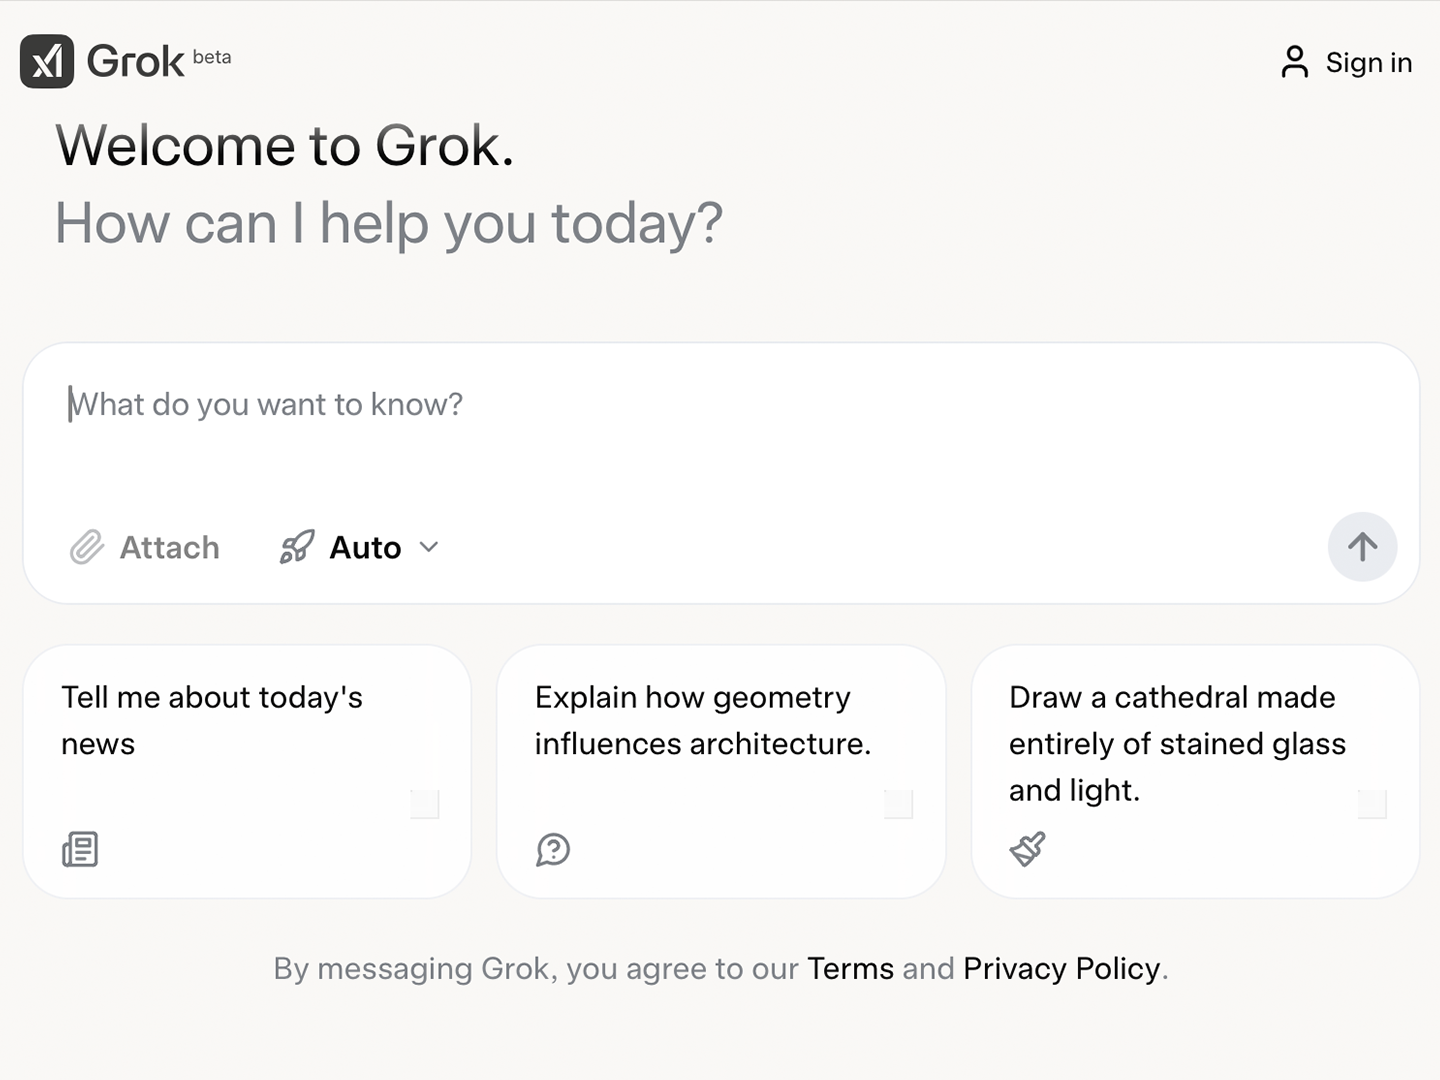Submit message with the up arrow button
The image size is (1440, 1080).
1362,547
